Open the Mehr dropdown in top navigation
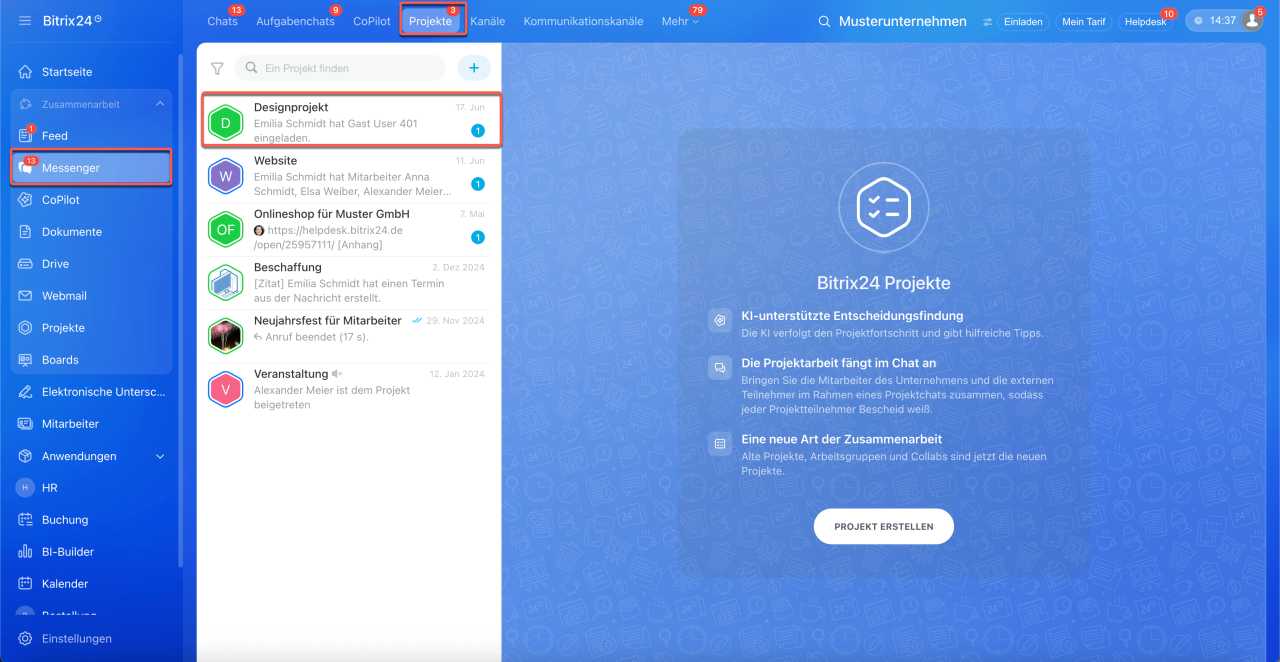Screen dimensions: 1280x662 tap(680, 21)
